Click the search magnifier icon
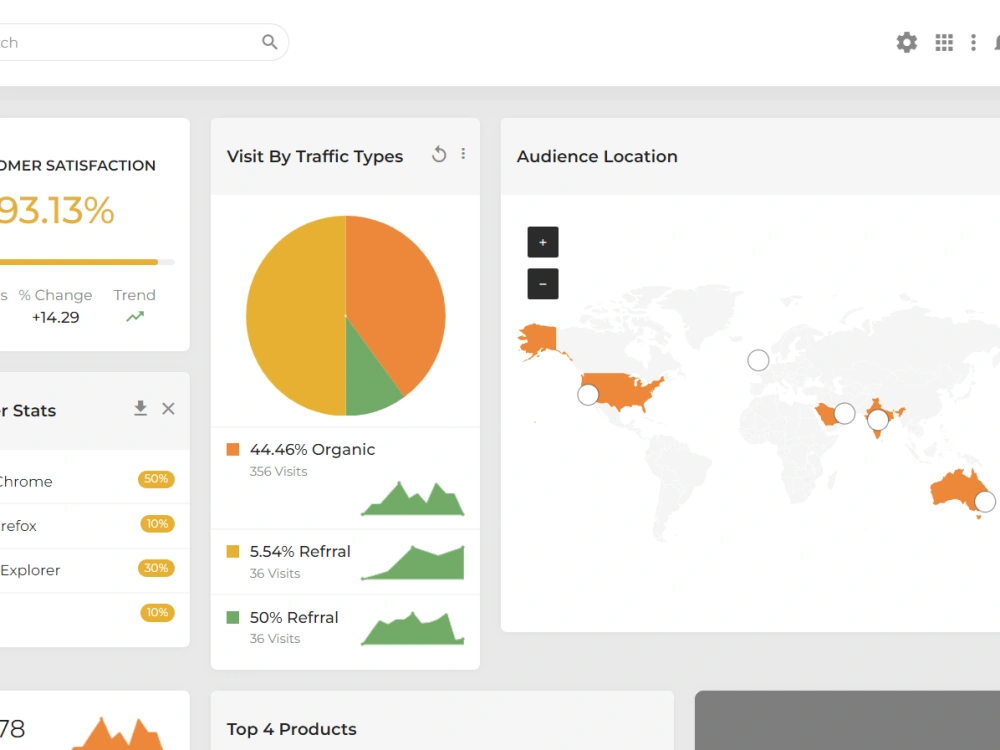 269,42
